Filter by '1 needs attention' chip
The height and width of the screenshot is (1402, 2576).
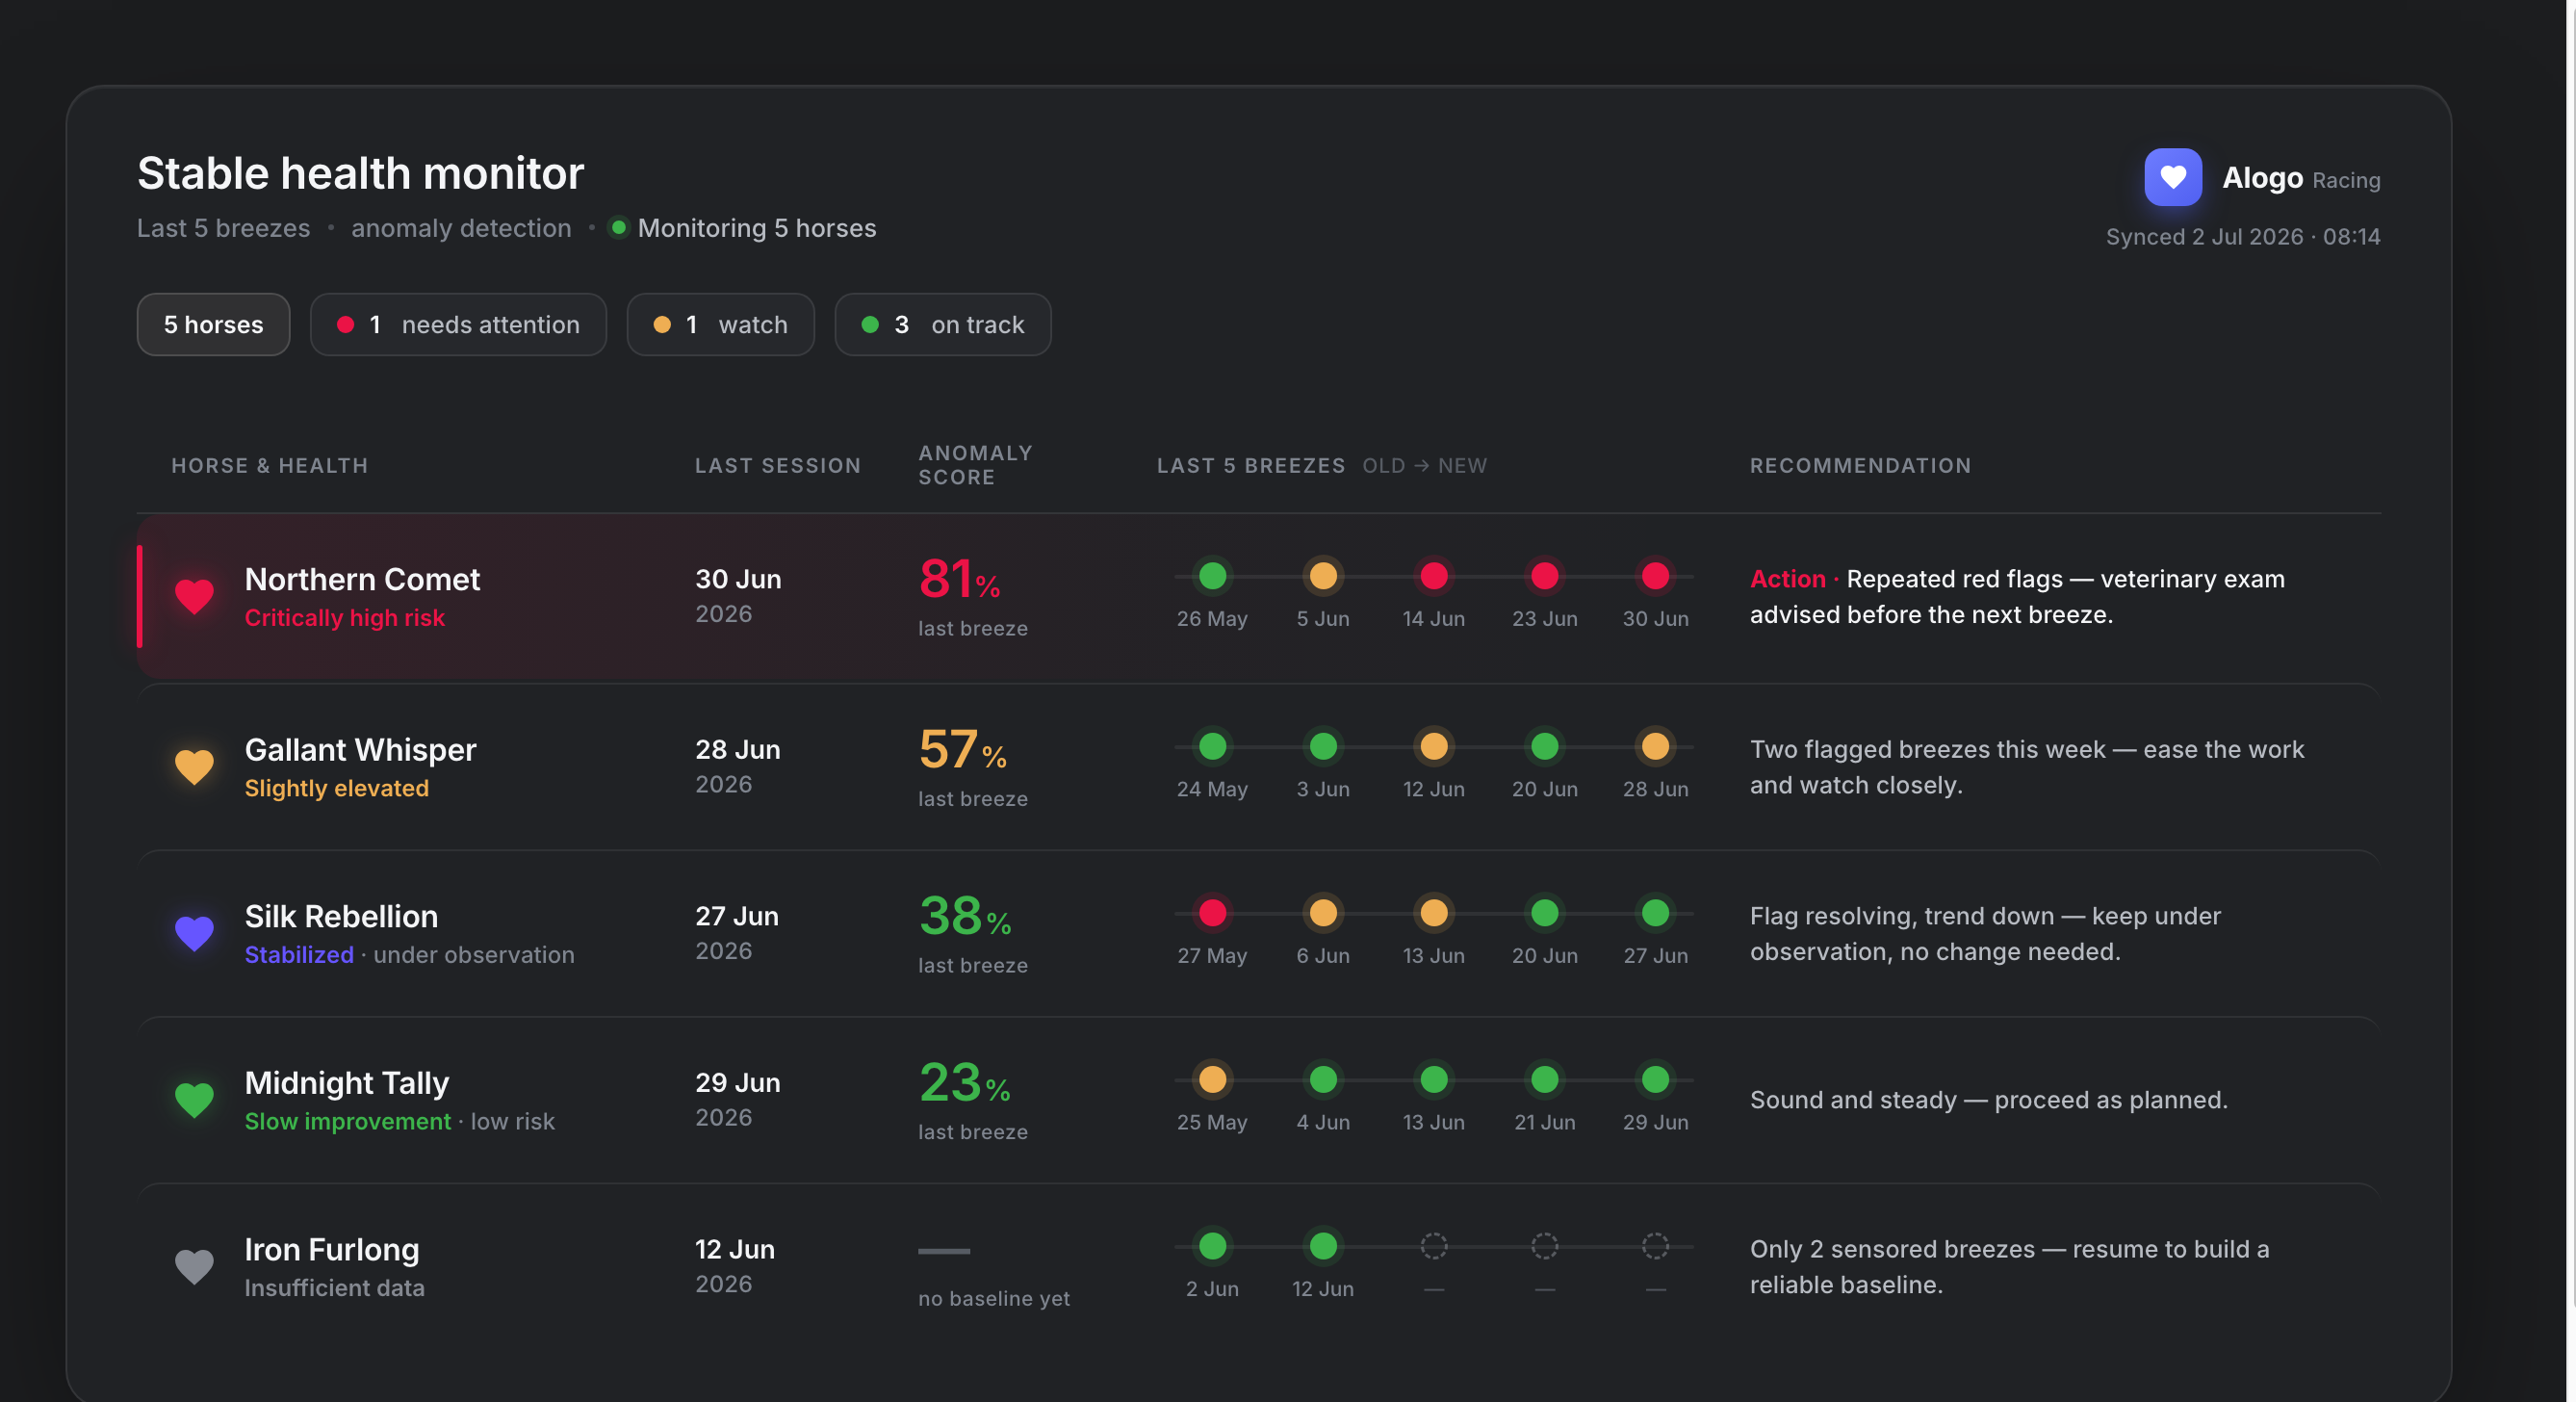(458, 324)
